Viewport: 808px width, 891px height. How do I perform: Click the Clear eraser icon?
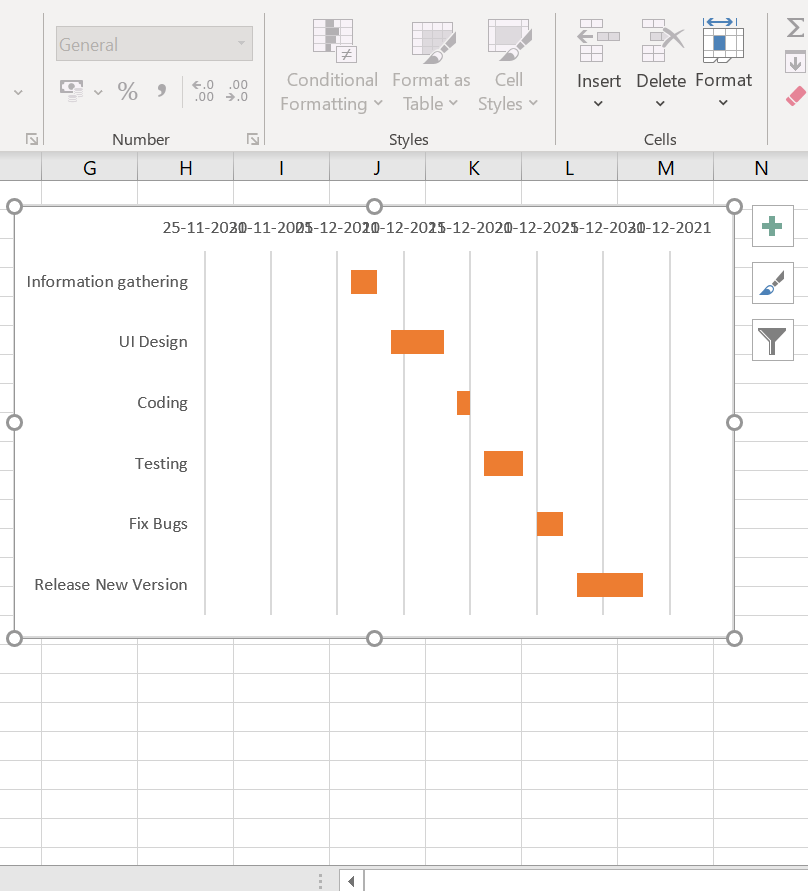point(795,96)
